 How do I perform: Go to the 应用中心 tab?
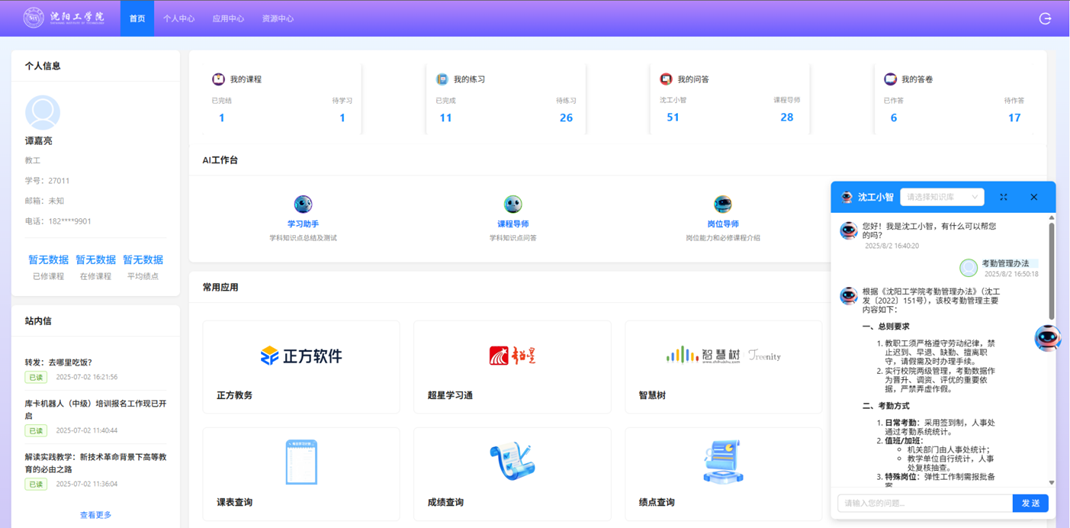pos(228,18)
